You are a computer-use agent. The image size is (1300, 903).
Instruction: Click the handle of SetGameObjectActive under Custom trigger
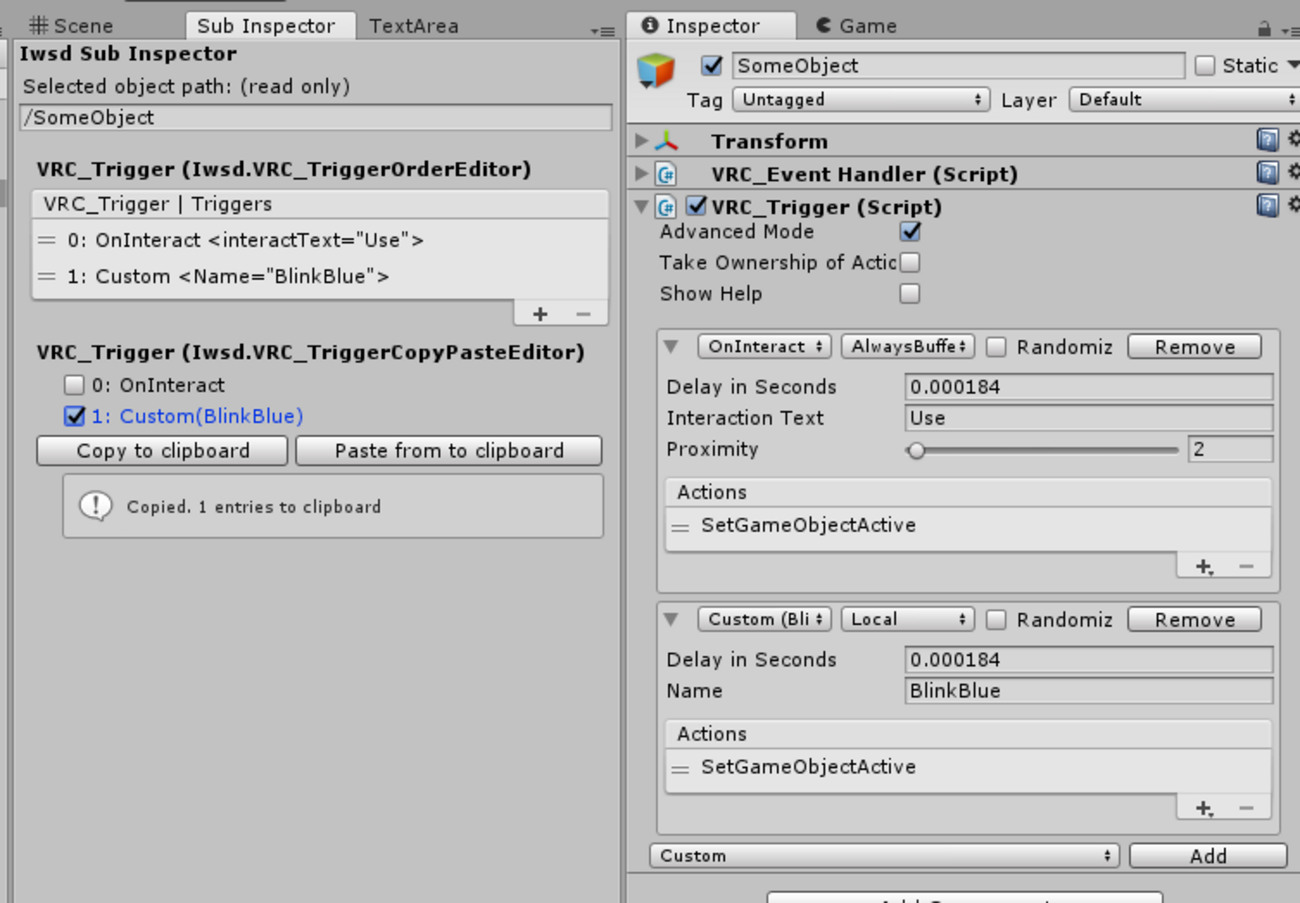(x=681, y=769)
